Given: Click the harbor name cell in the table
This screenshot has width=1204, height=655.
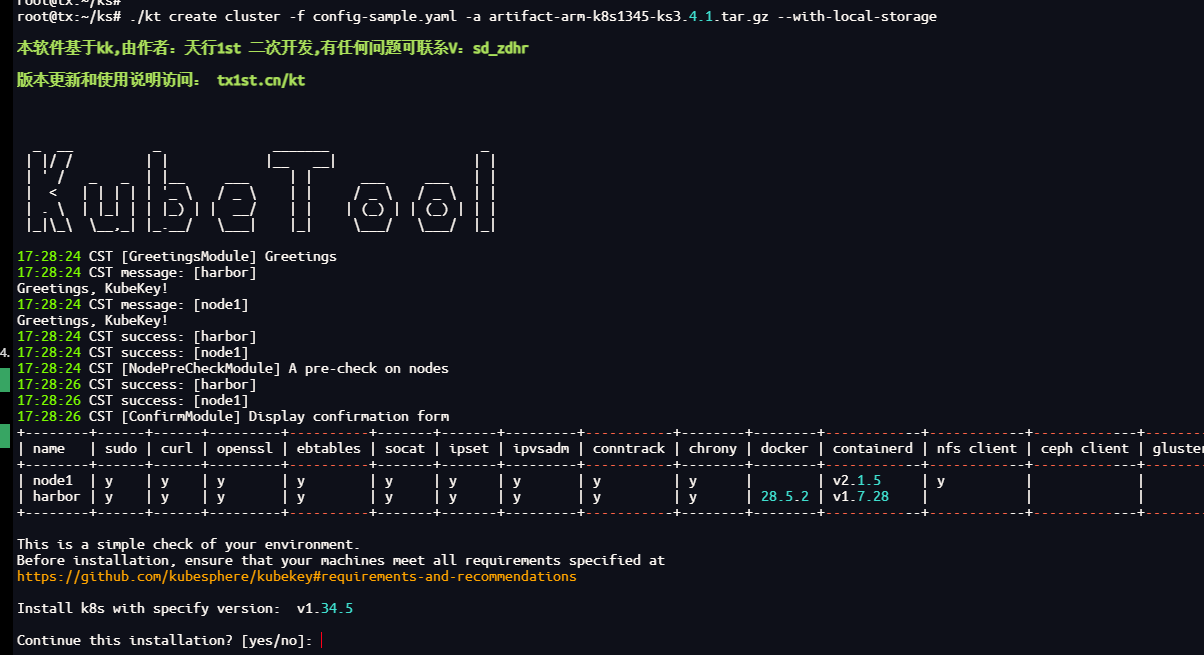Looking at the screenshot, I should point(57,496).
